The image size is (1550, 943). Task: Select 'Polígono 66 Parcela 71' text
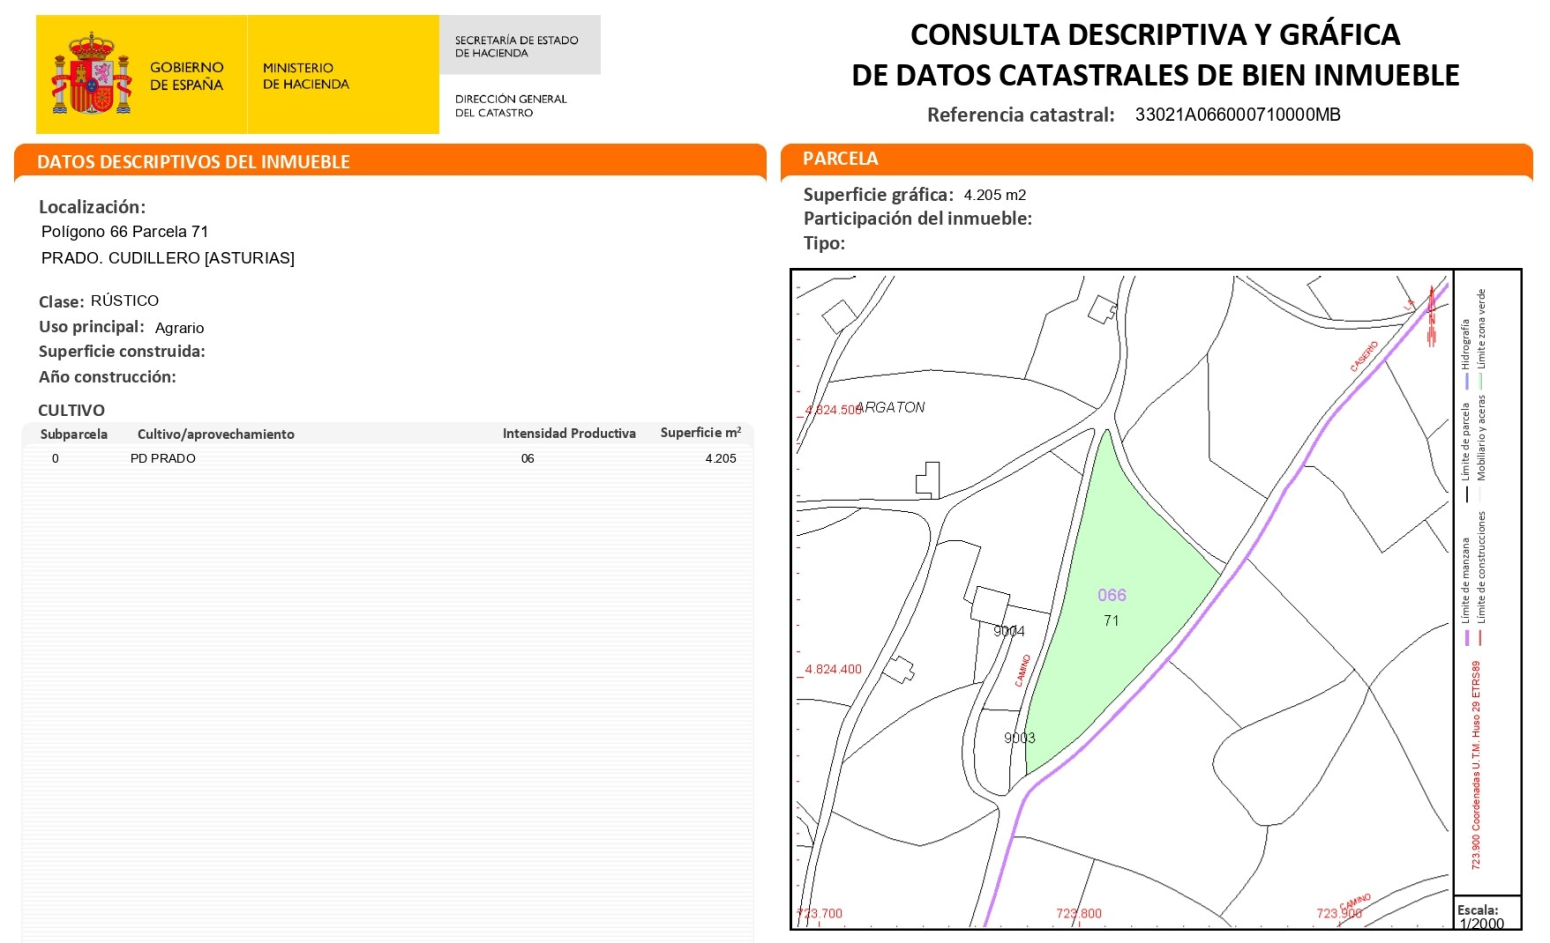pos(125,232)
